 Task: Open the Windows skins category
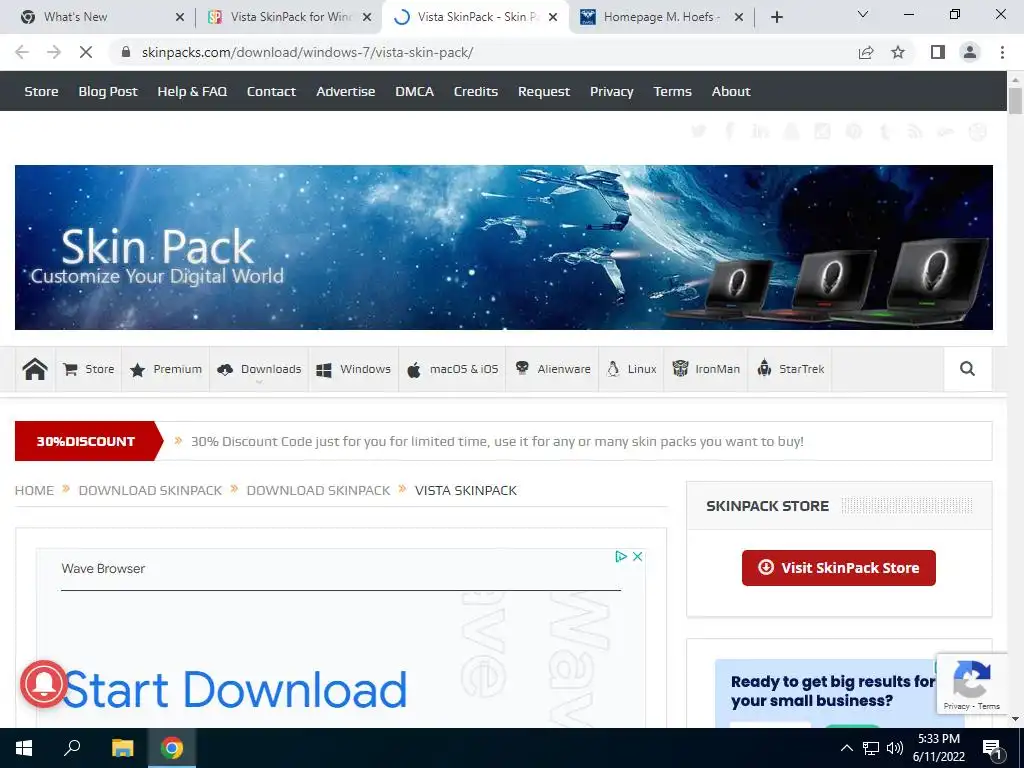tap(353, 369)
